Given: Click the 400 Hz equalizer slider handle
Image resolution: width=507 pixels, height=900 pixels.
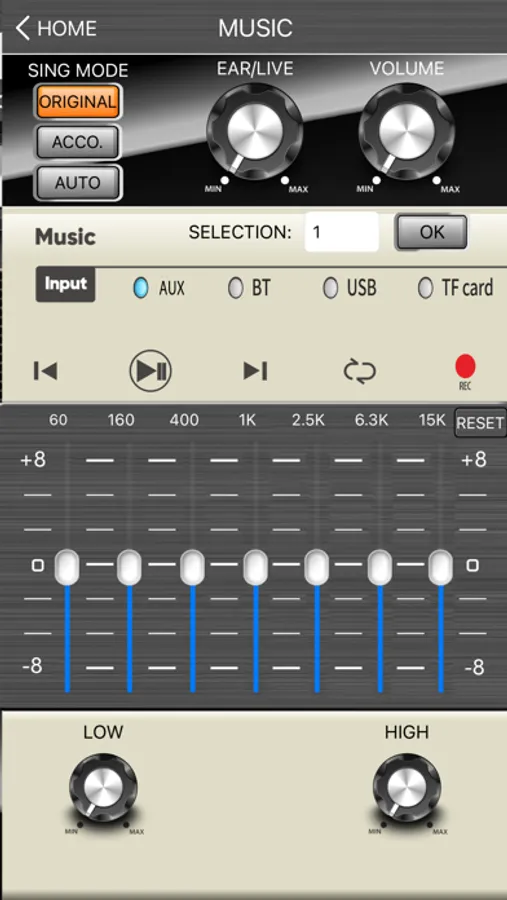Looking at the screenshot, I should click(192, 567).
